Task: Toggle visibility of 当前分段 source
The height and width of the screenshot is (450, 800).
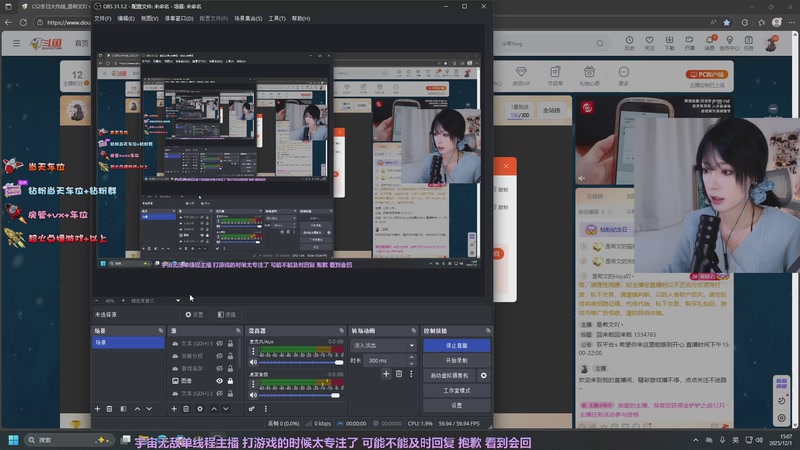Action: click(219, 356)
